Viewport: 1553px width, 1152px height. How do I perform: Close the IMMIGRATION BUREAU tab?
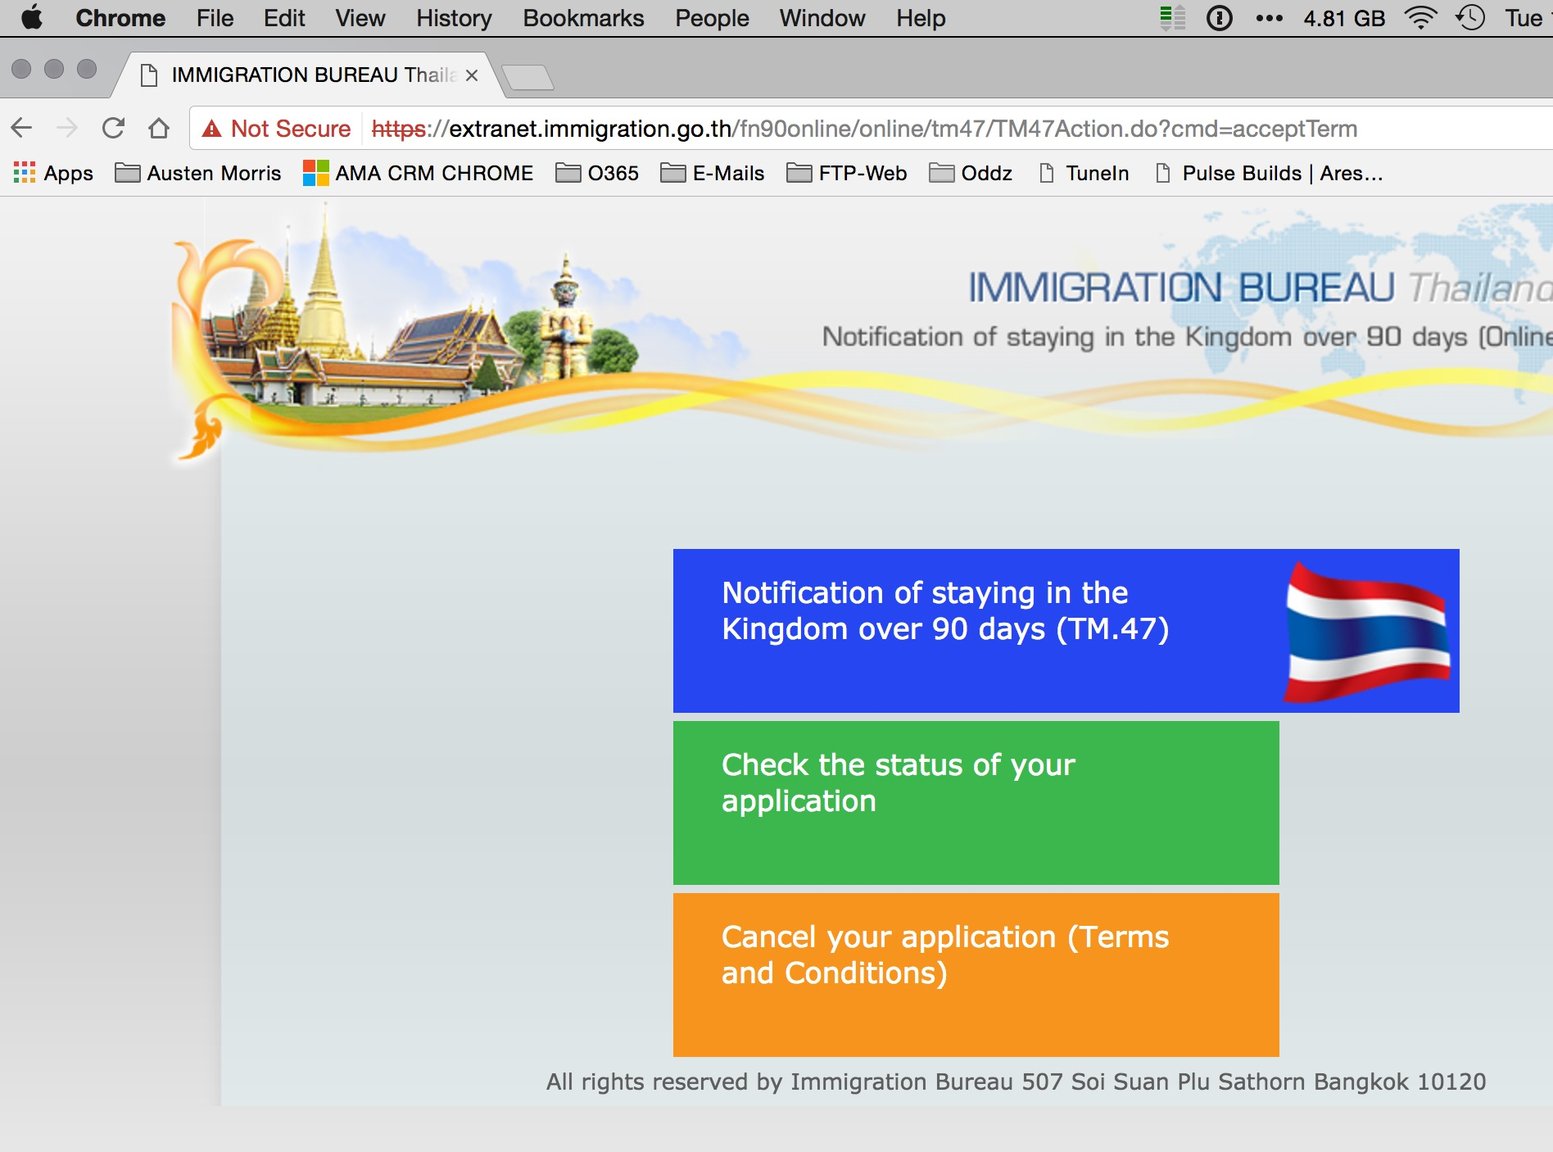click(x=472, y=76)
